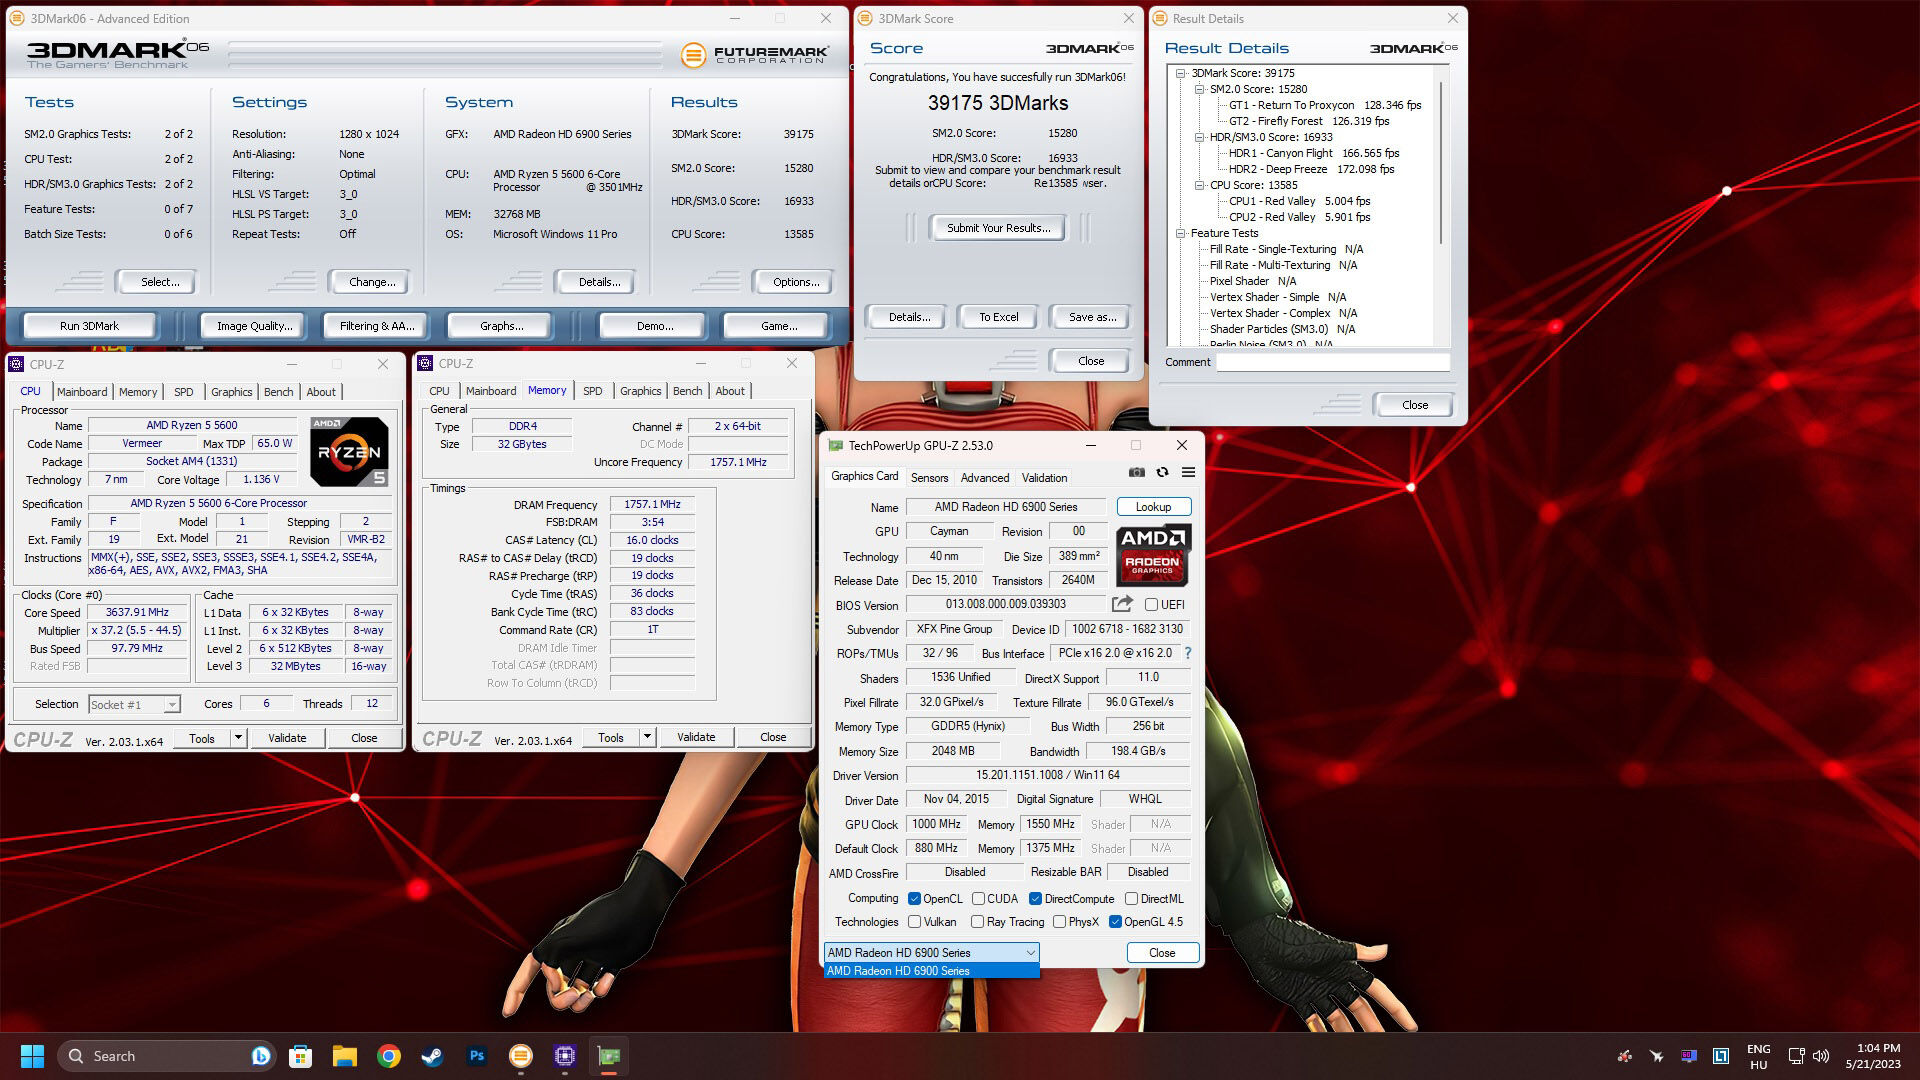Click the blue L tray icon
This screenshot has width=1920, height=1080.
coord(1721,1056)
